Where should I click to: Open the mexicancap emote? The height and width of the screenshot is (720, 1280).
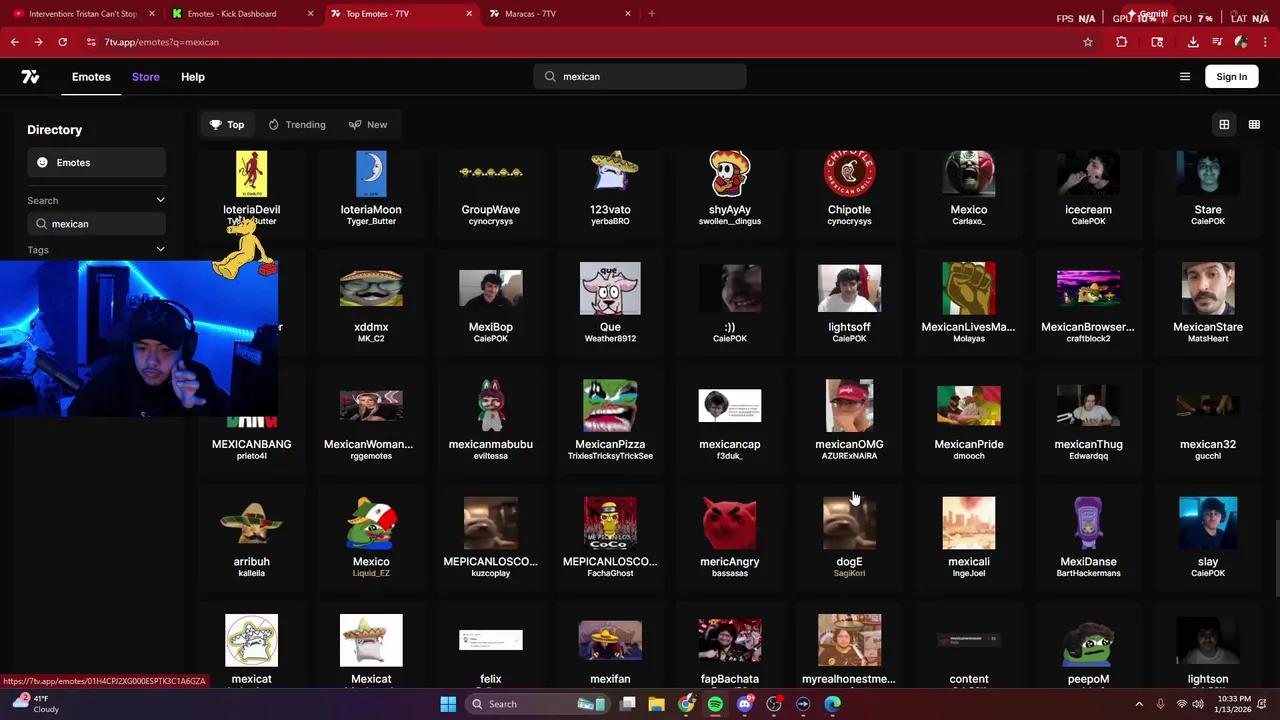pos(730,421)
